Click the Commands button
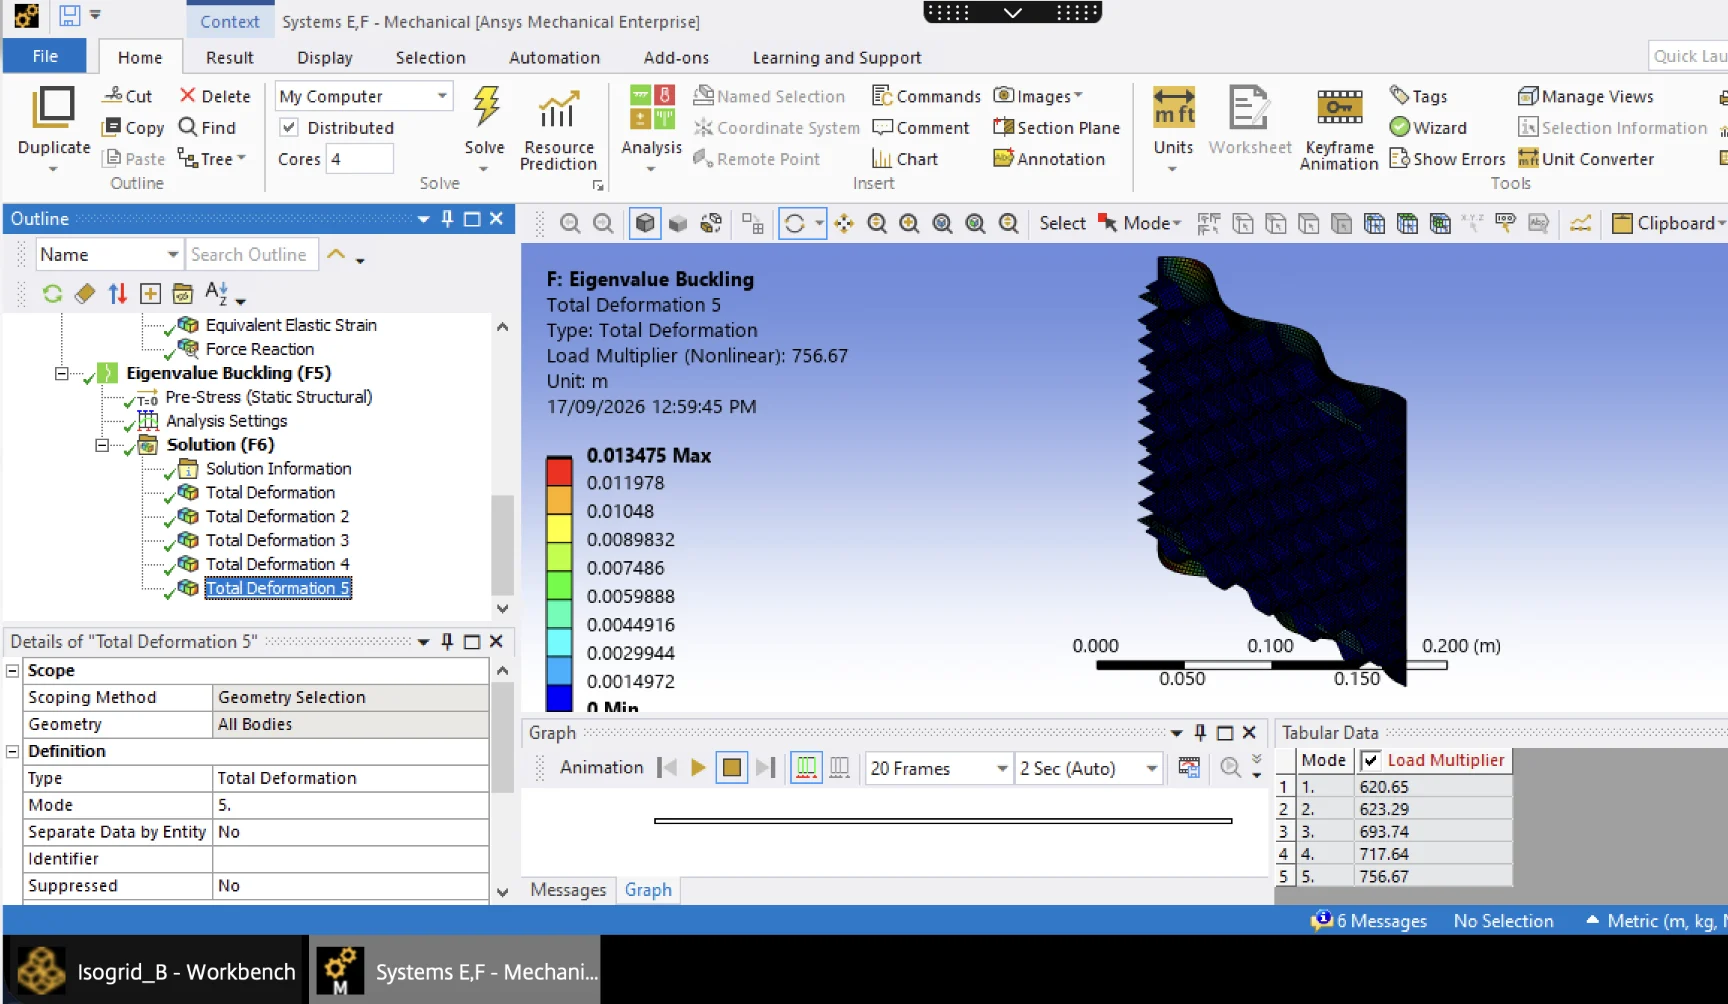The width and height of the screenshot is (1728, 1004). click(x=926, y=96)
